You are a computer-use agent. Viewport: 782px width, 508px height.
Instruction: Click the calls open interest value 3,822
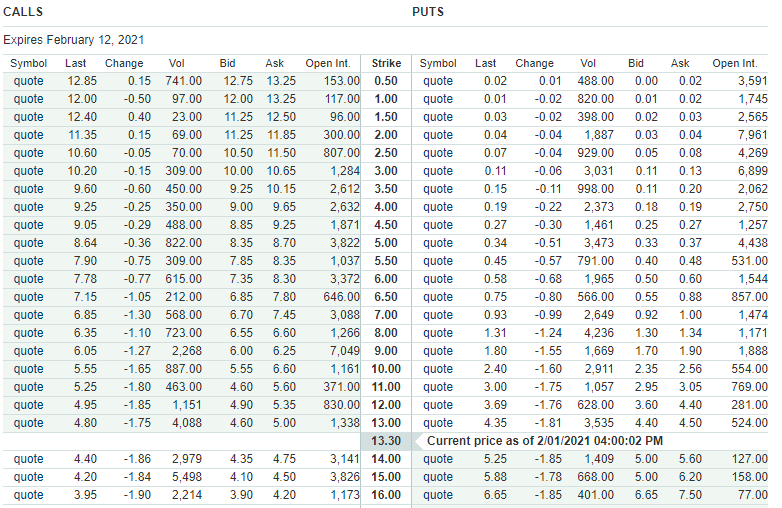coord(345,243)
